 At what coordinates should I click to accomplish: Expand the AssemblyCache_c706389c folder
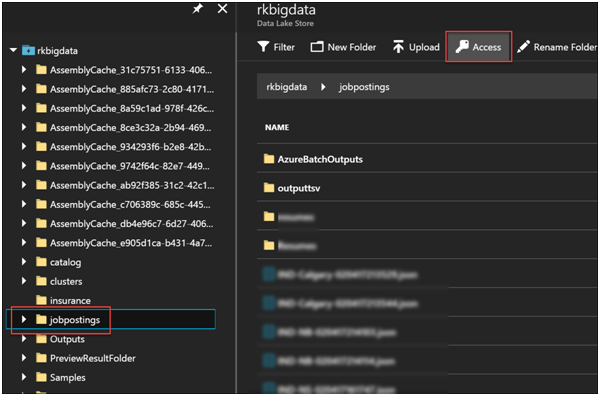pos(24,204)
